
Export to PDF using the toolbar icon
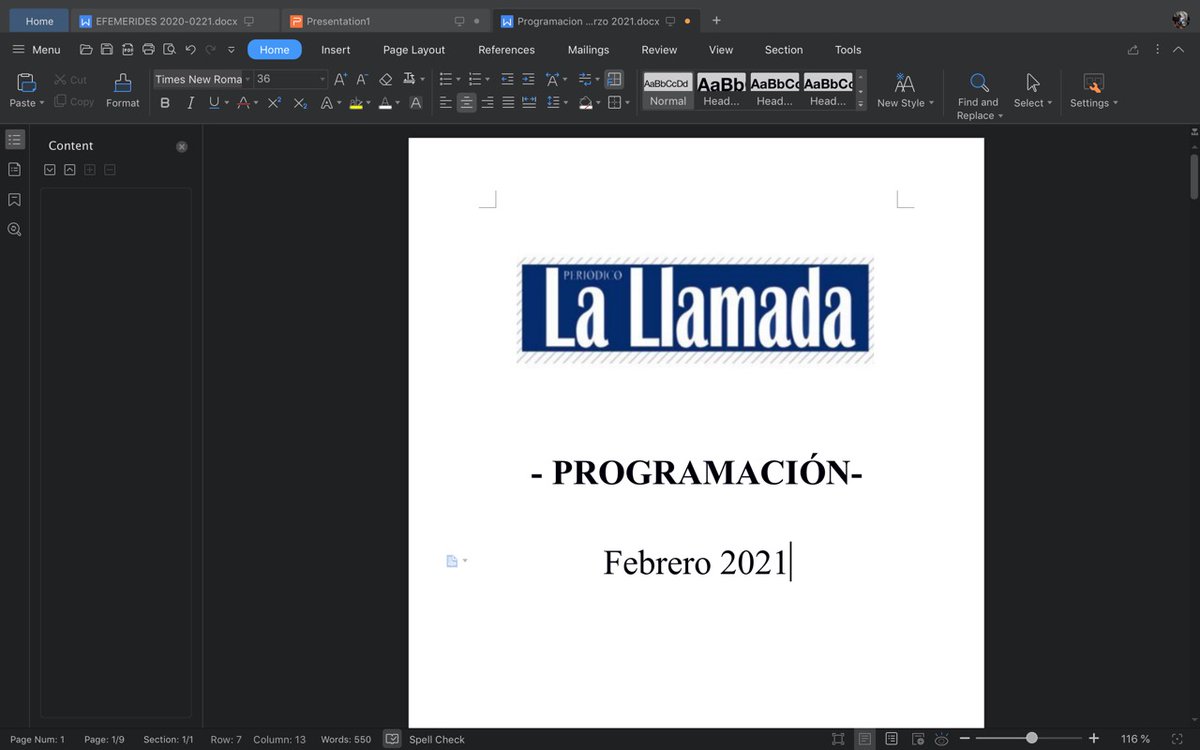[128, 50]
